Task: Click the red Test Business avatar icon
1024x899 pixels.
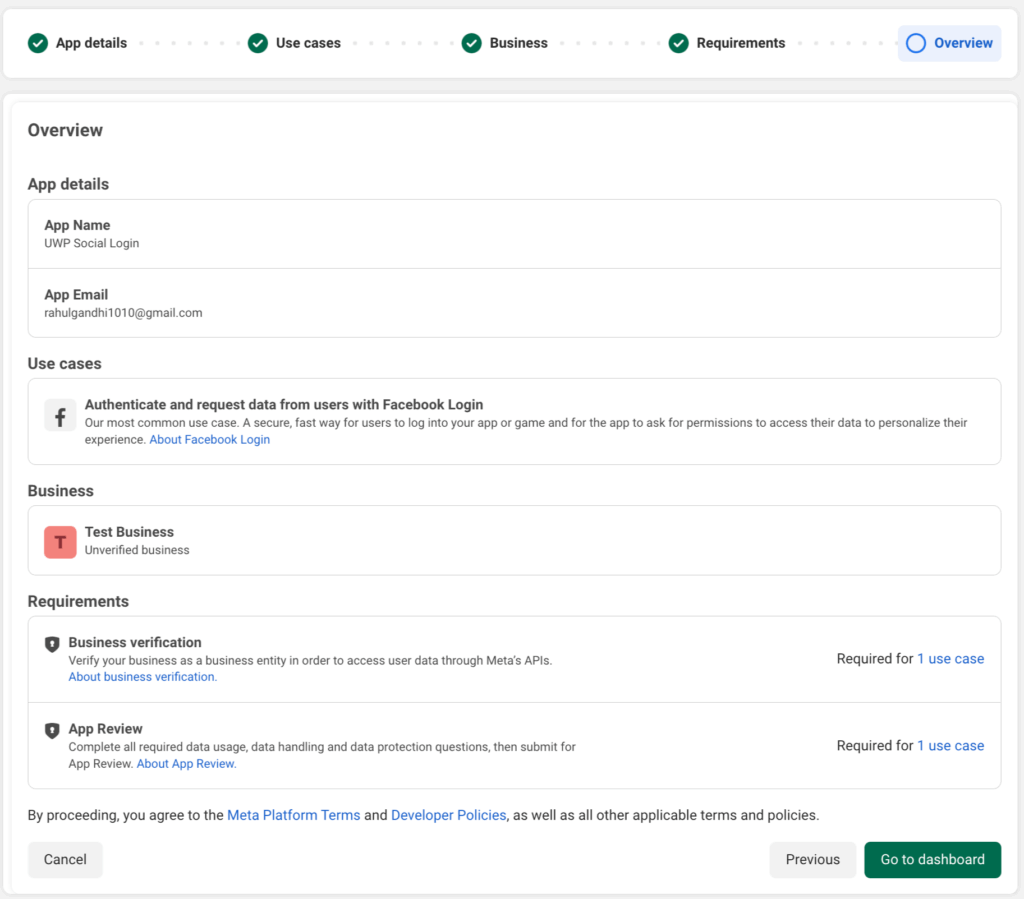Action: point(60,541)
